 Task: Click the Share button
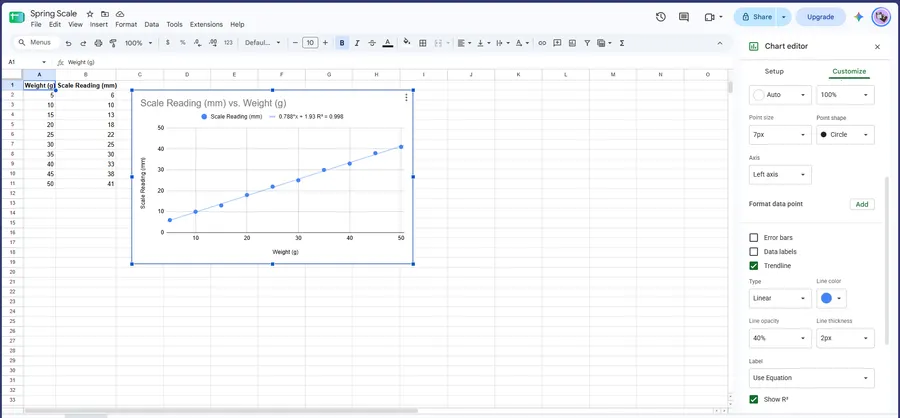pos(757,17)
